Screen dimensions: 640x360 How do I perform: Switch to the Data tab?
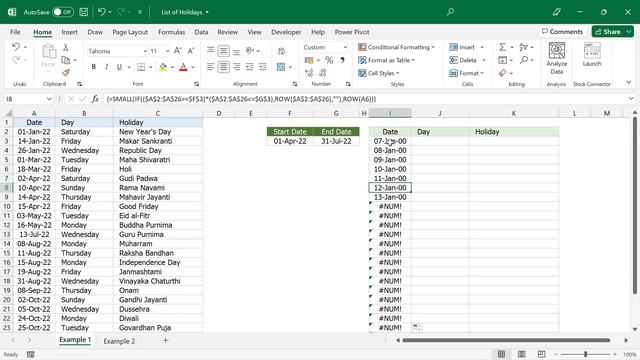click(201, 32)
